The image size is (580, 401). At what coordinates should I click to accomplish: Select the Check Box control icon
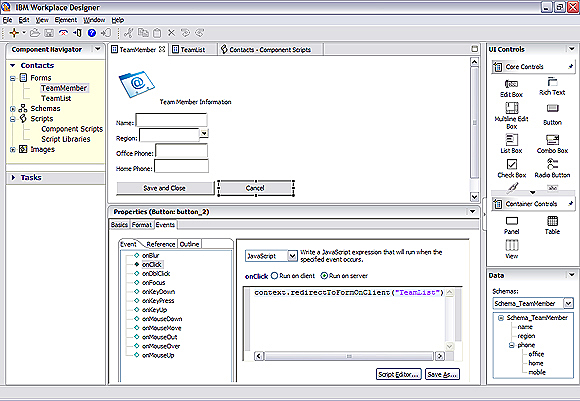click(512, 164)
